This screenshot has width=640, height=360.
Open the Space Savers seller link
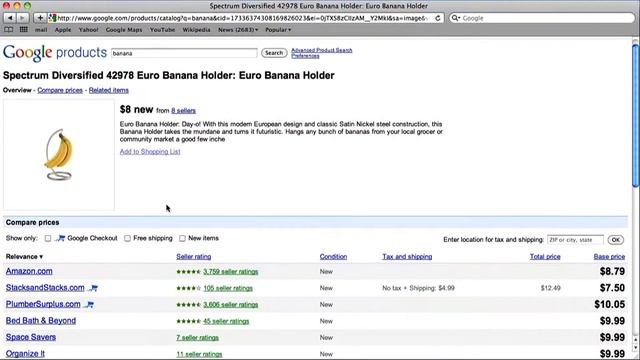pos(31,337)
